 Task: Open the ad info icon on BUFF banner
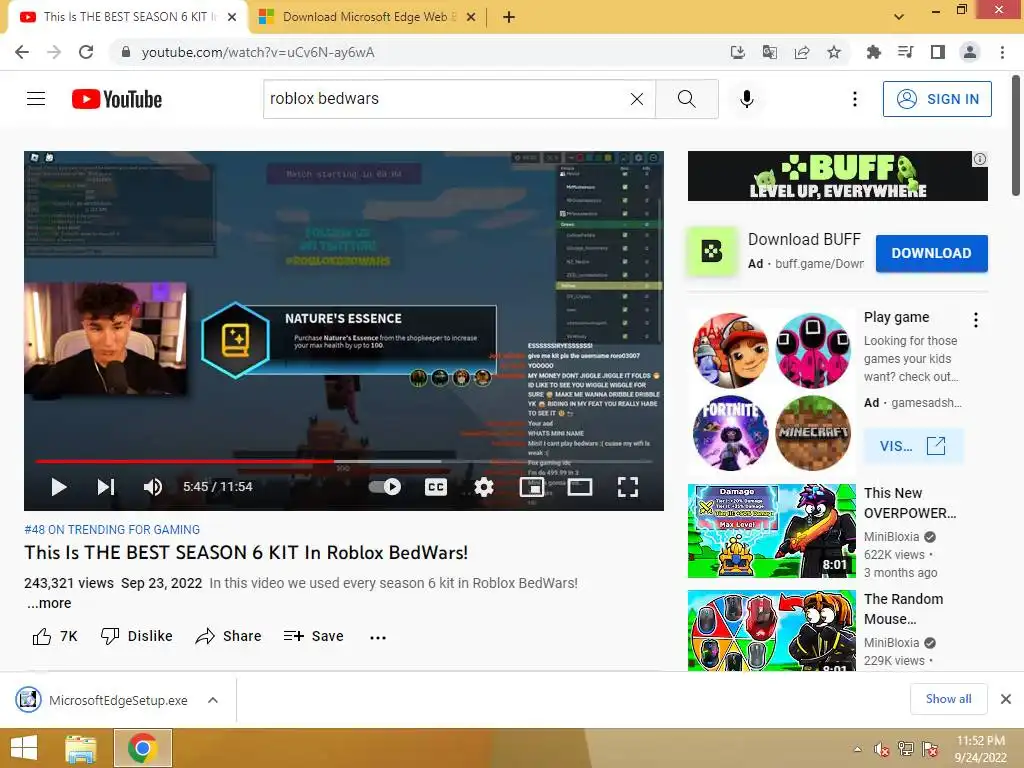pyautogui.click(x=980, y=159)
